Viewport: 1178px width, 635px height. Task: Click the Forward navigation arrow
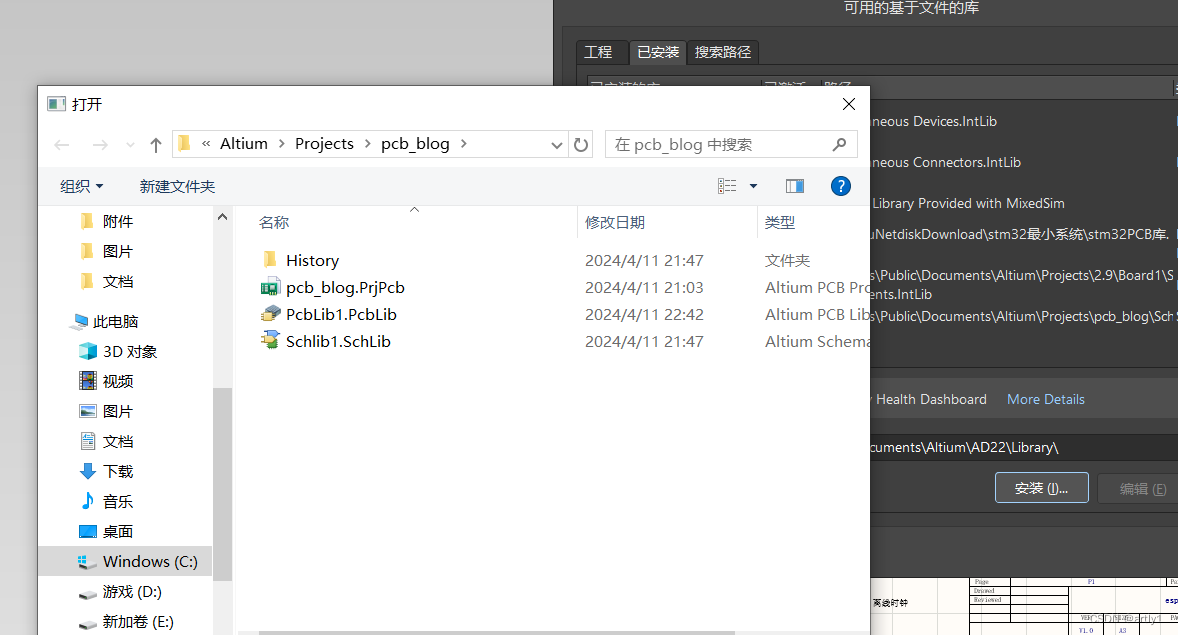99,145
